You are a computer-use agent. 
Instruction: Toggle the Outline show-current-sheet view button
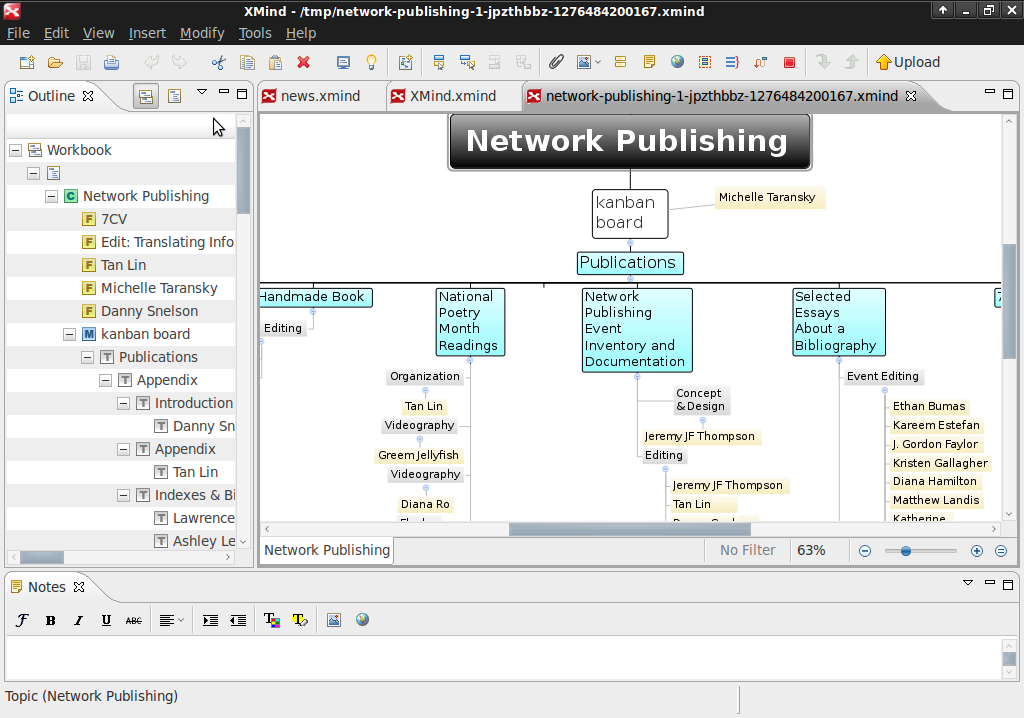point(174,97)
